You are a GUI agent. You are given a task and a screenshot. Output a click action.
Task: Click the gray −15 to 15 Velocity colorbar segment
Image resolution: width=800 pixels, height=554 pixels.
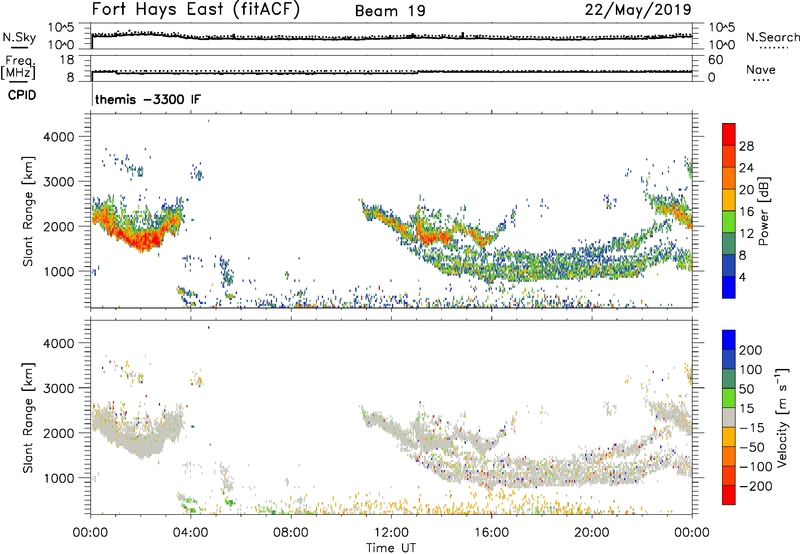(x=729, y=417)
